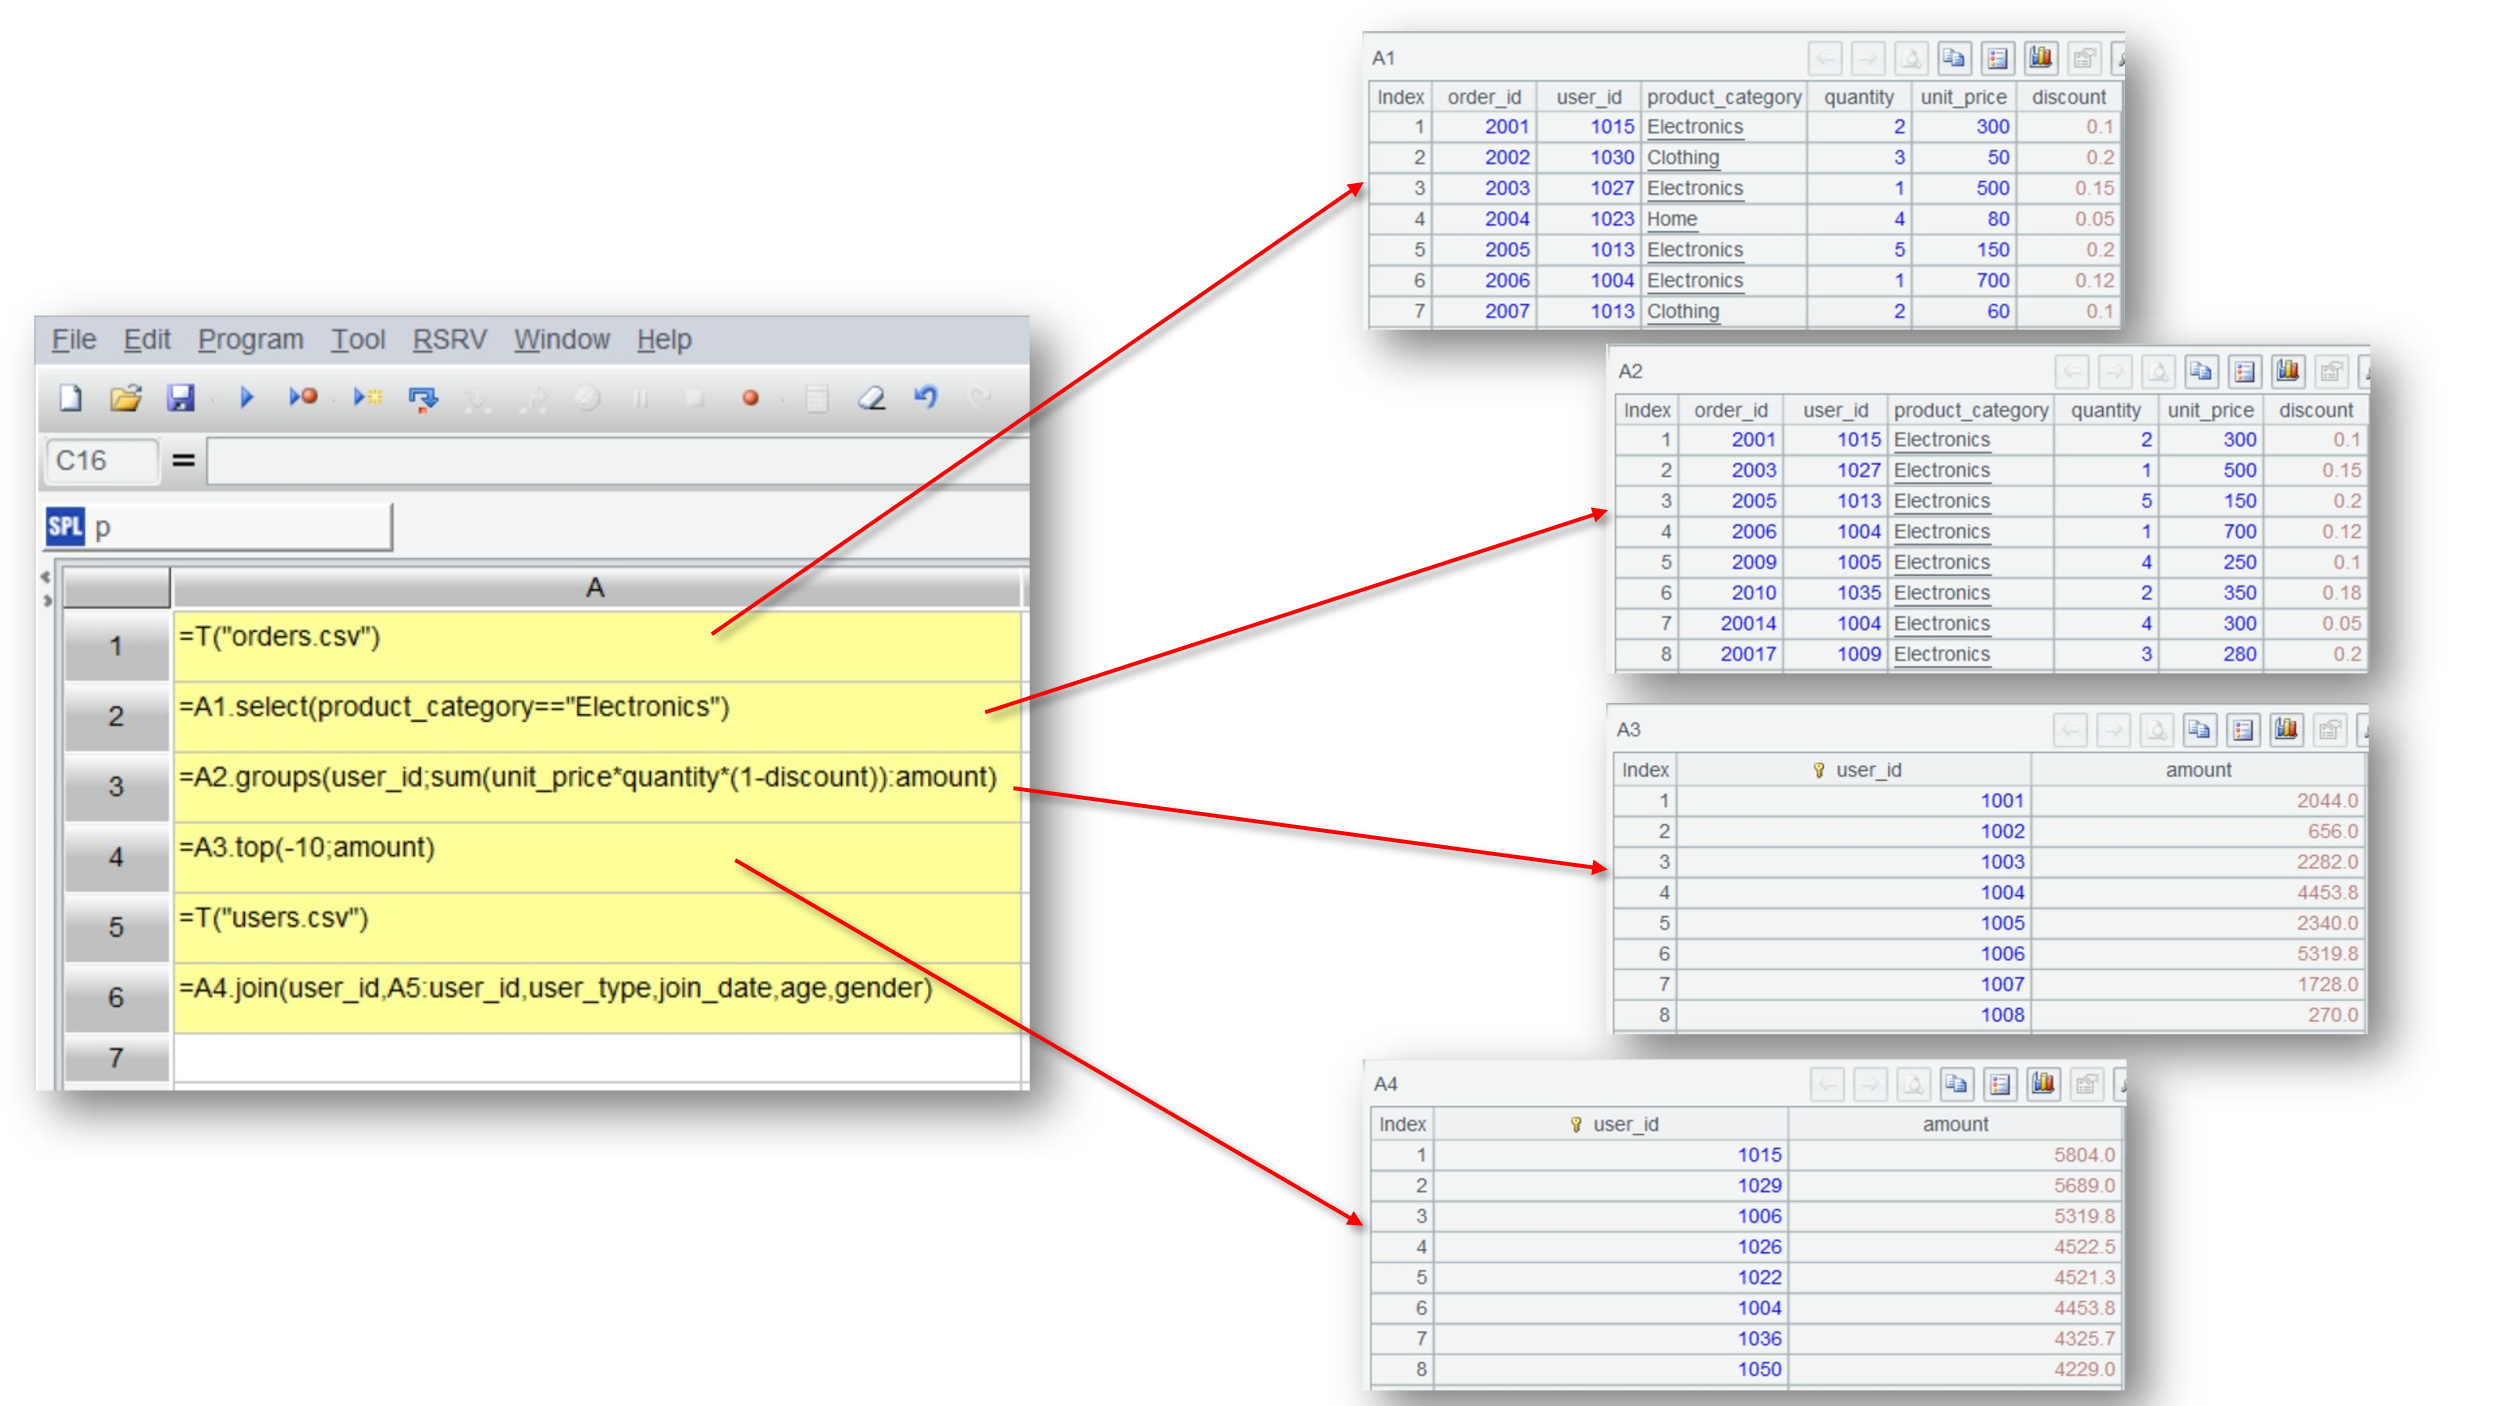The width and height of the screenshot is (2500, 1406).
Task: Run the script with the blue play icon
Action: 247,398
